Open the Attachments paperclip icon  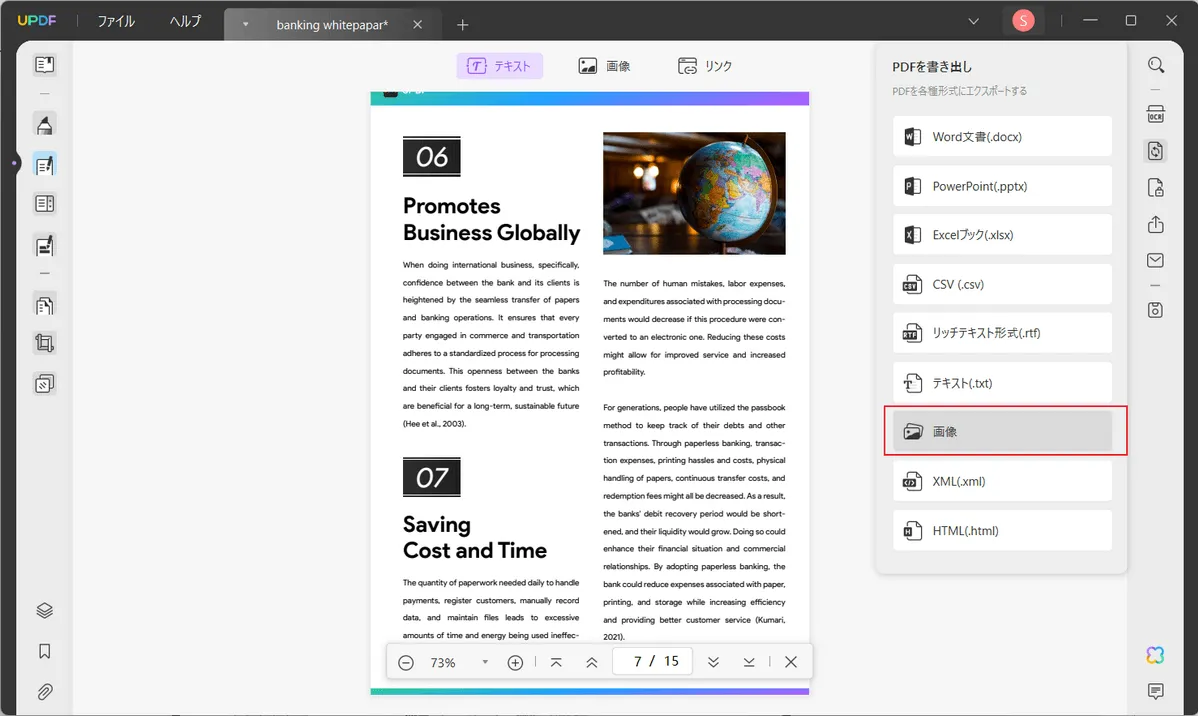point(44,692)
